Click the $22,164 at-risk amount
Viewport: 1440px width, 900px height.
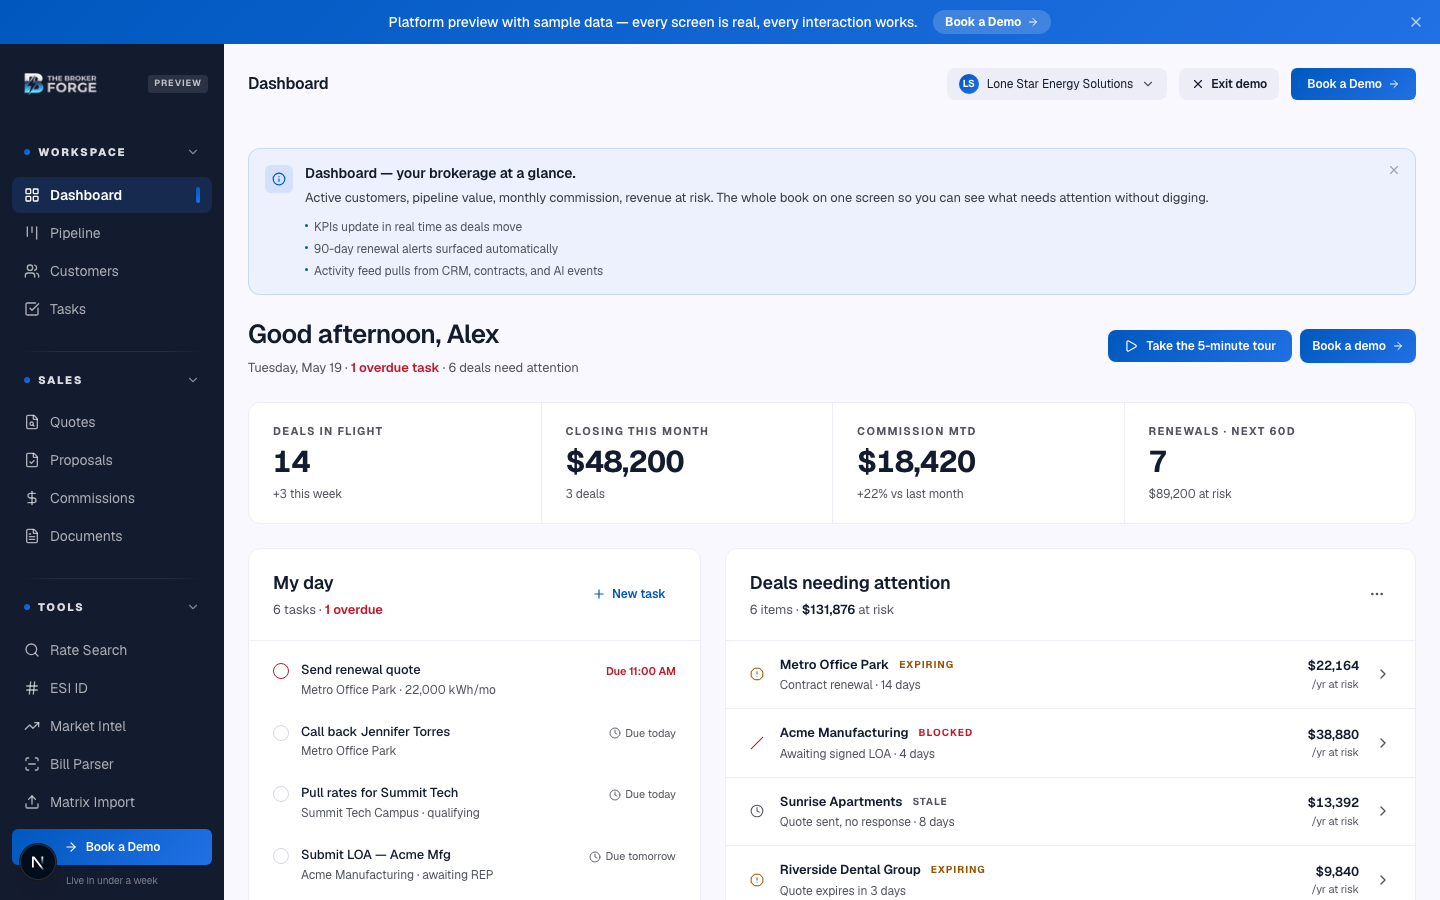tap(1333, 665)
